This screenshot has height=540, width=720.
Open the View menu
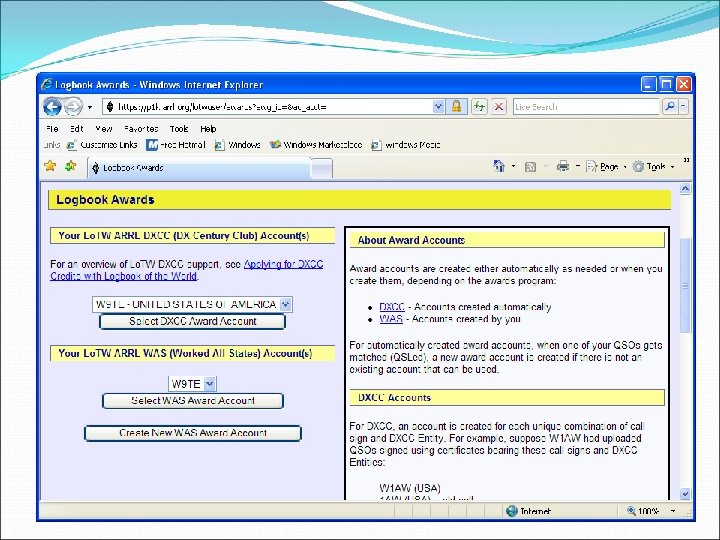(x=104, y=129)
